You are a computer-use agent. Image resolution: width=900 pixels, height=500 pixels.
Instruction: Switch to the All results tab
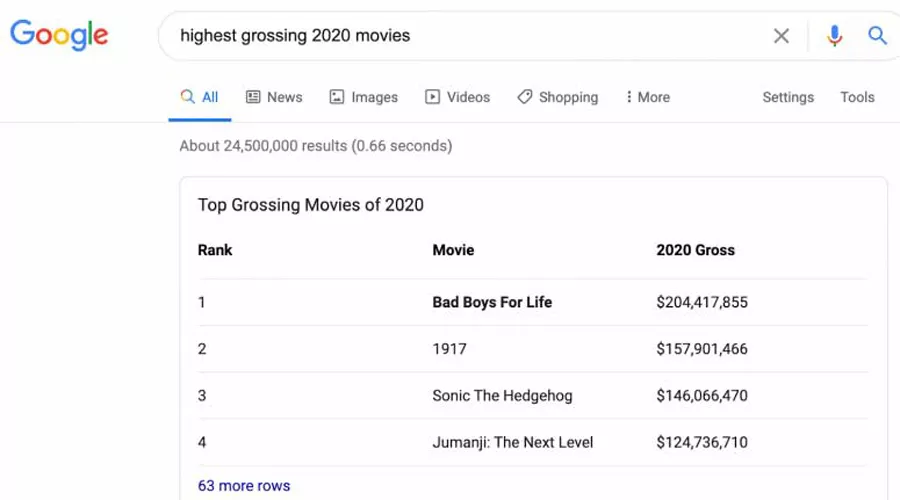pyautogui.click(x=200, y=97)
